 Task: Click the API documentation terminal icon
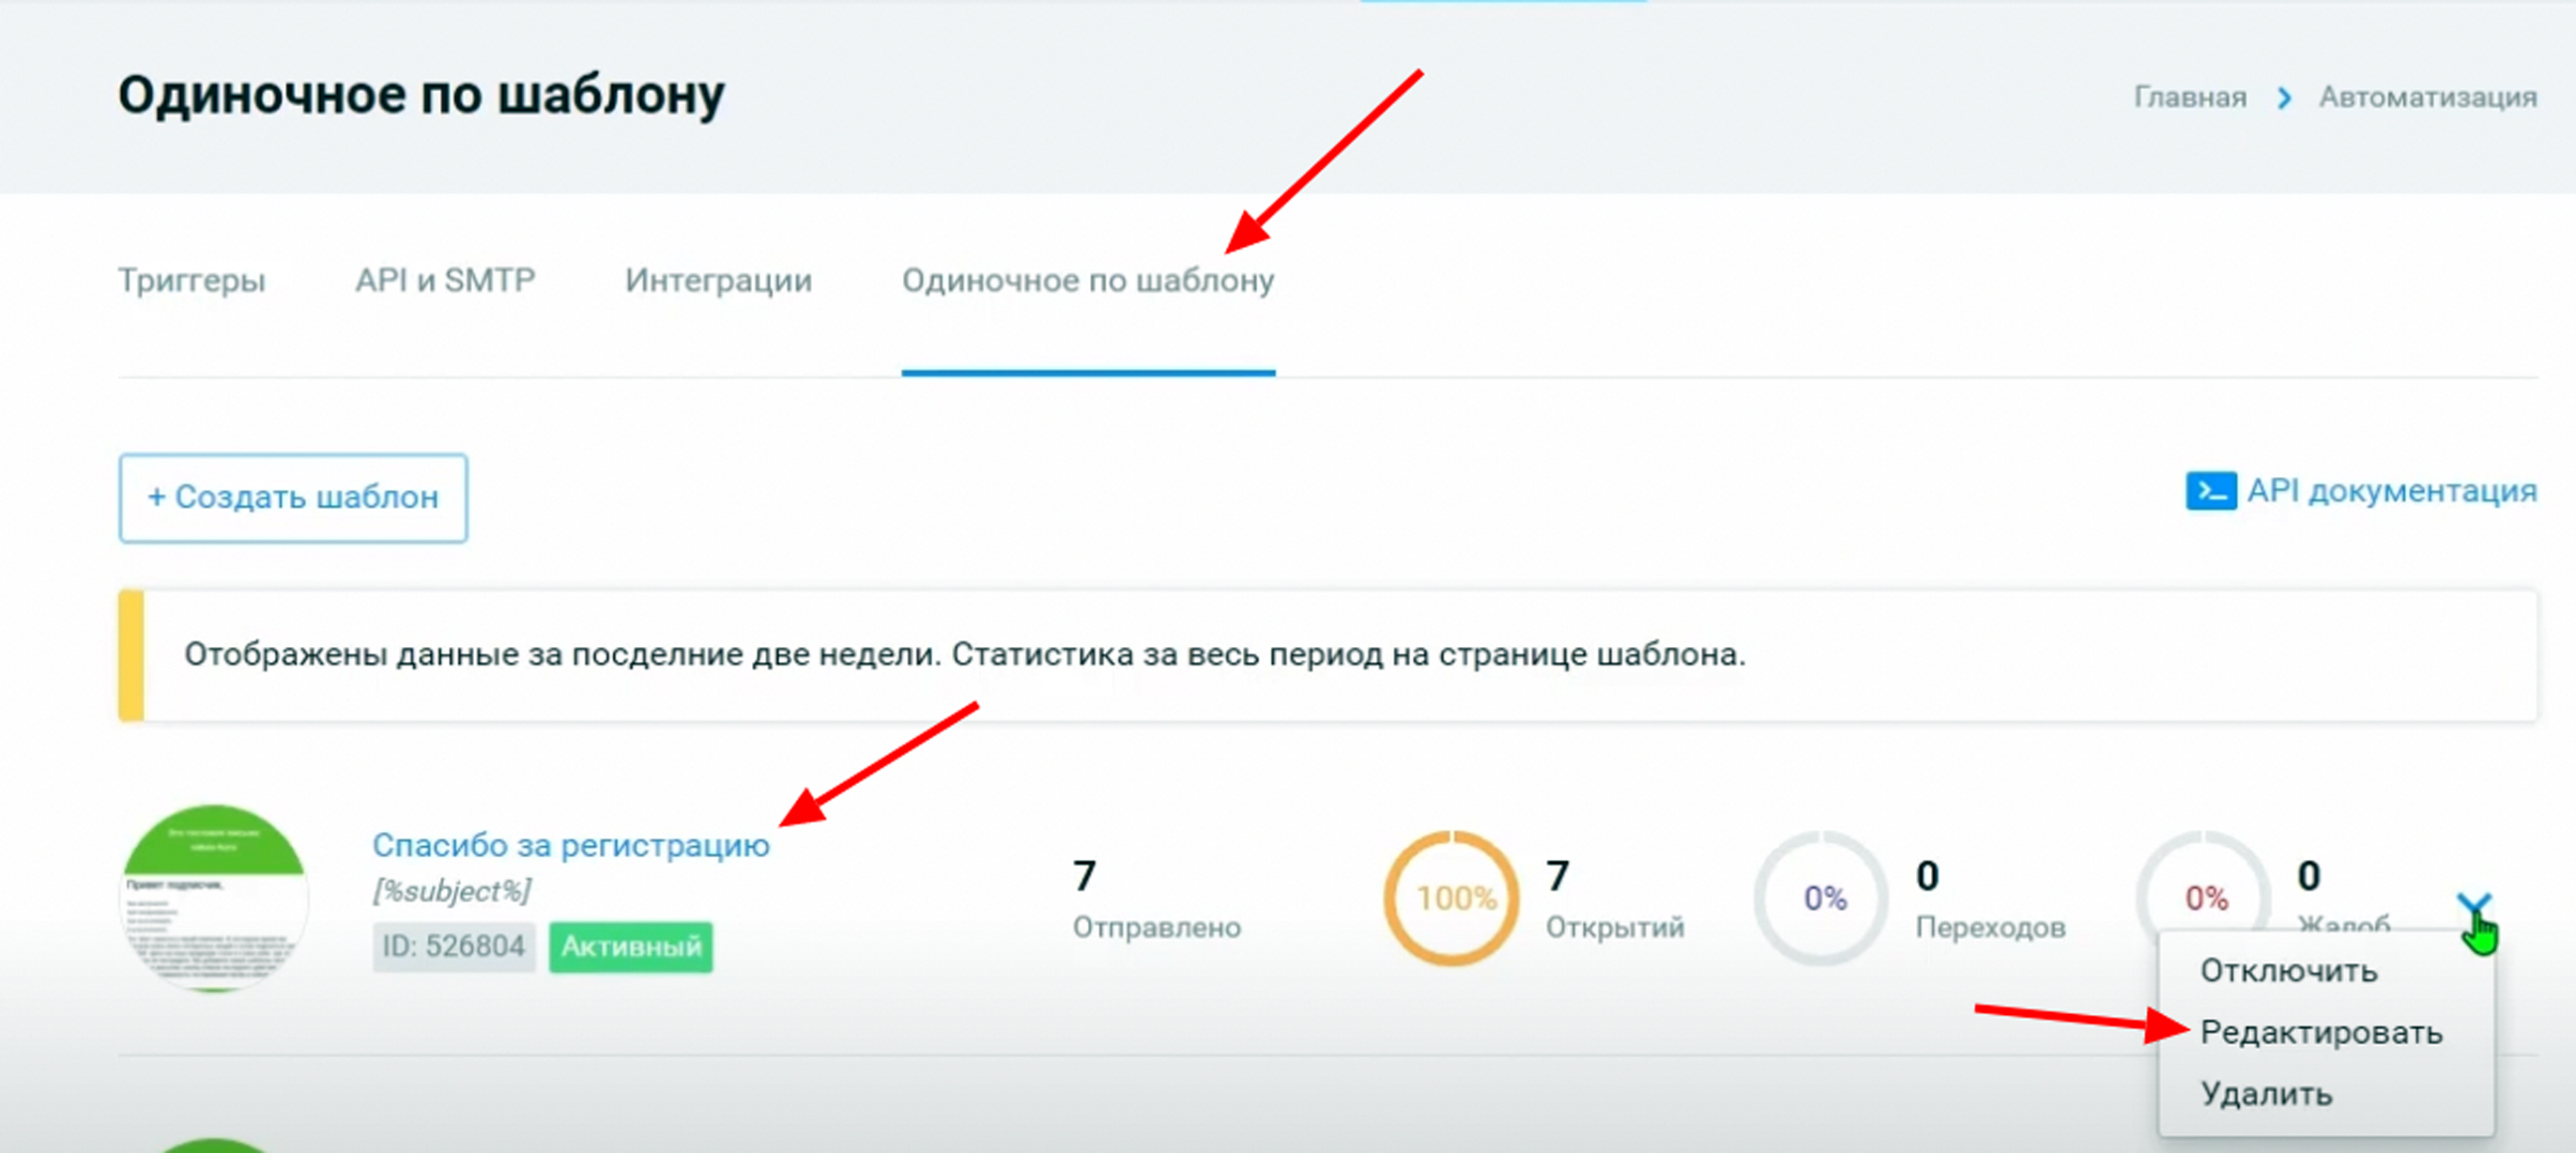[2210, 491]
